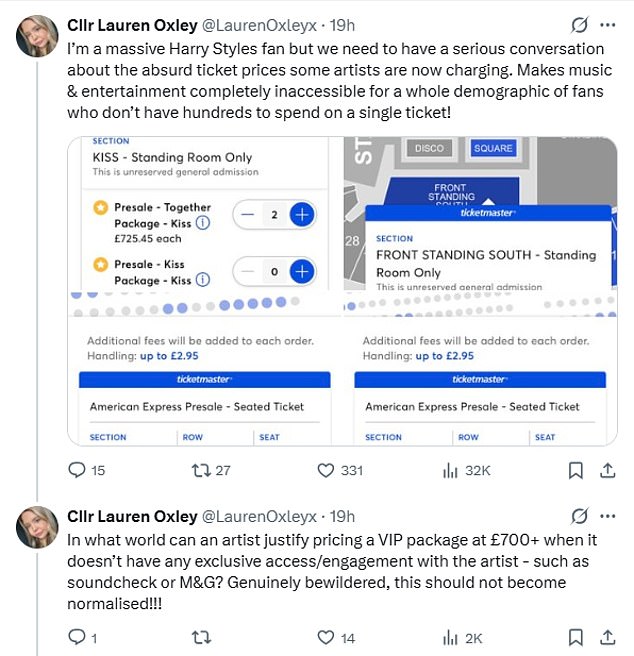The height and width of the screenshot is (656, 634).
Task: Bookmark the second tweet about VIP pricing
Action: click(x=576, y=636)
